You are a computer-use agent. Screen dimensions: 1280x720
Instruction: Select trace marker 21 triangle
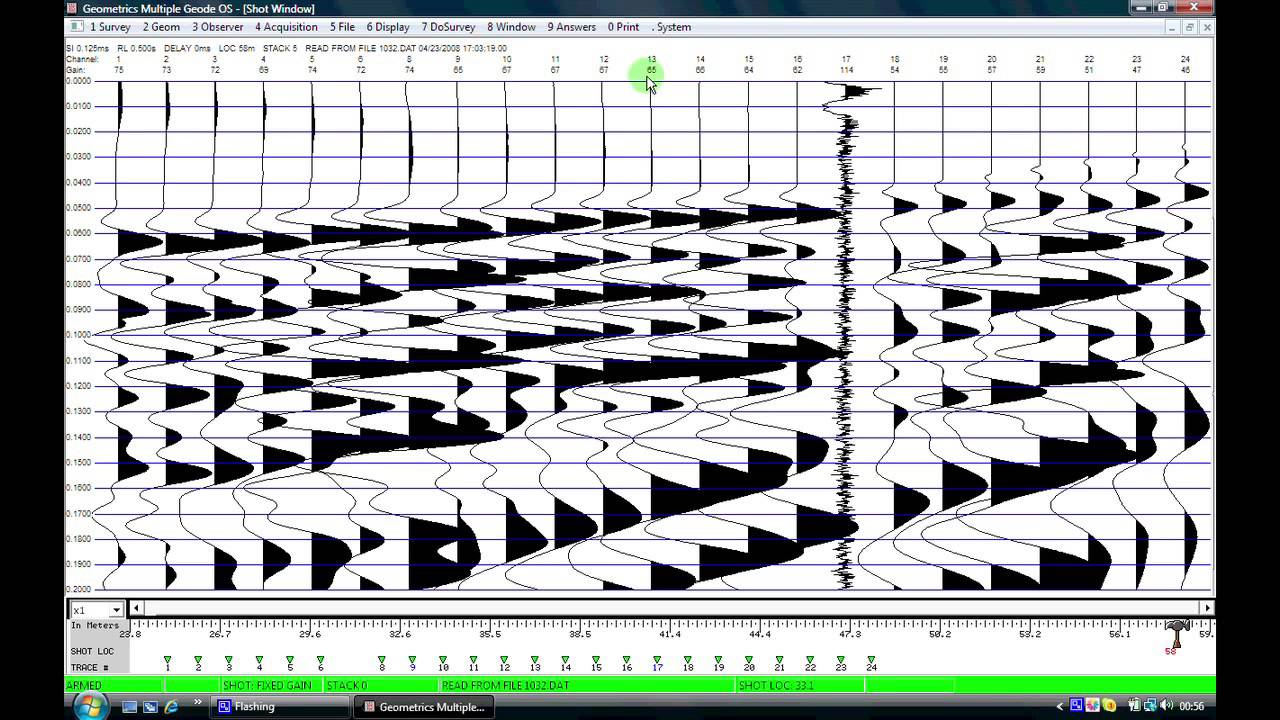pyautogui.click(x=779, y=659)
